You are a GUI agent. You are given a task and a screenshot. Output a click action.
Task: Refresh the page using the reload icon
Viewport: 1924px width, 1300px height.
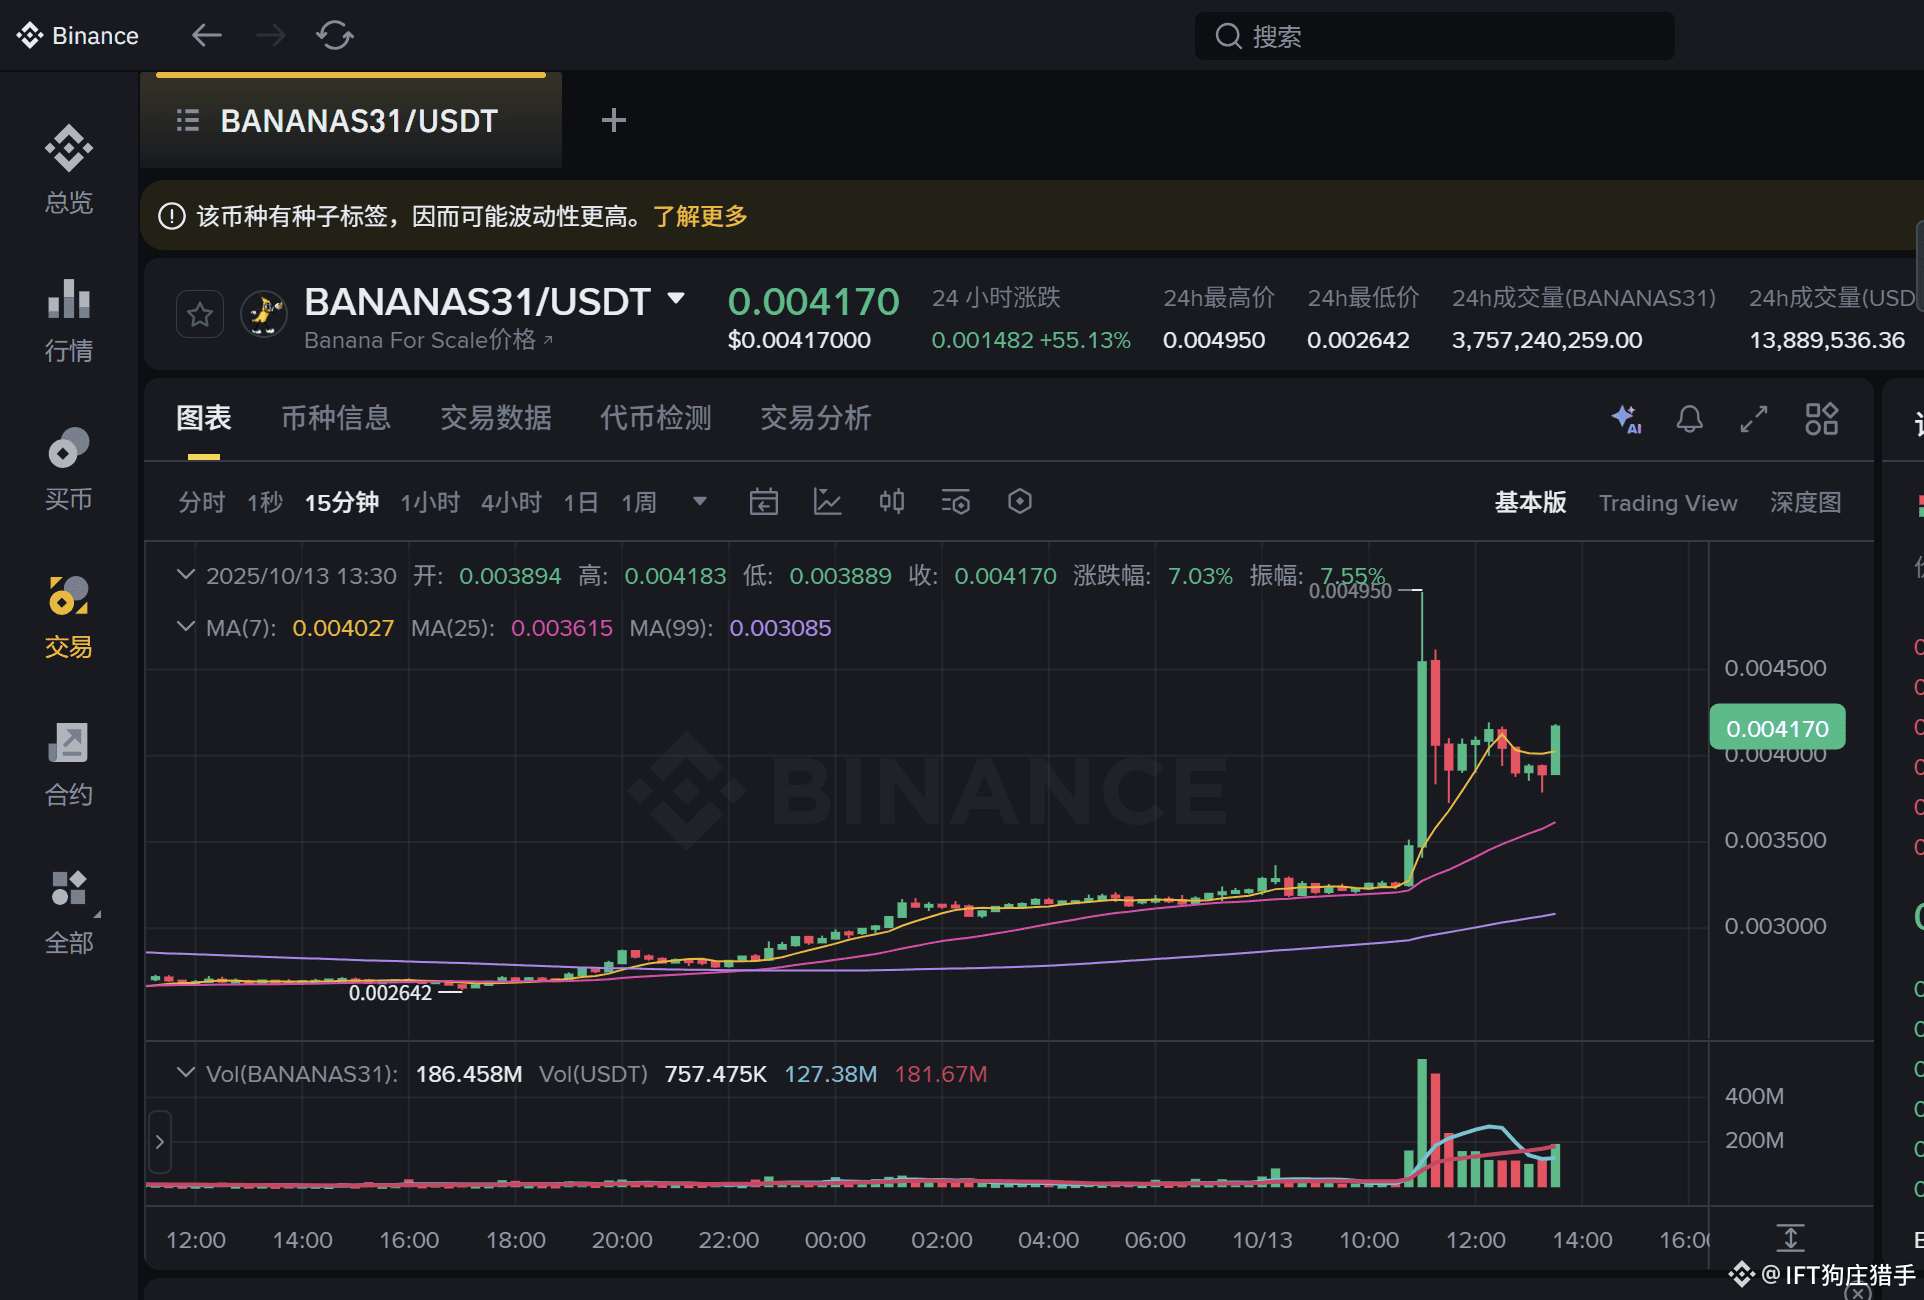[x=335, y=36]
